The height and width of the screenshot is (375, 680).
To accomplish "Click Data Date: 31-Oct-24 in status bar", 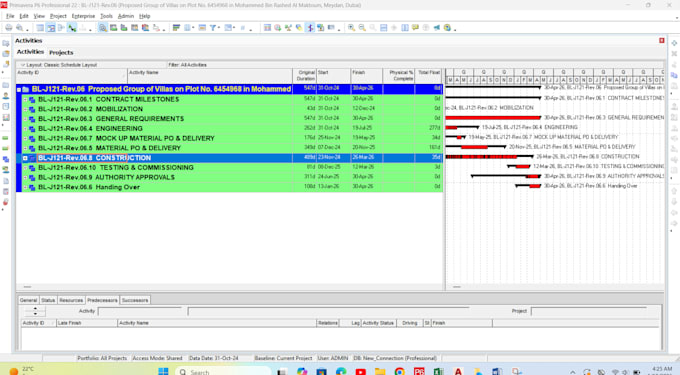I will click(214, 358).
